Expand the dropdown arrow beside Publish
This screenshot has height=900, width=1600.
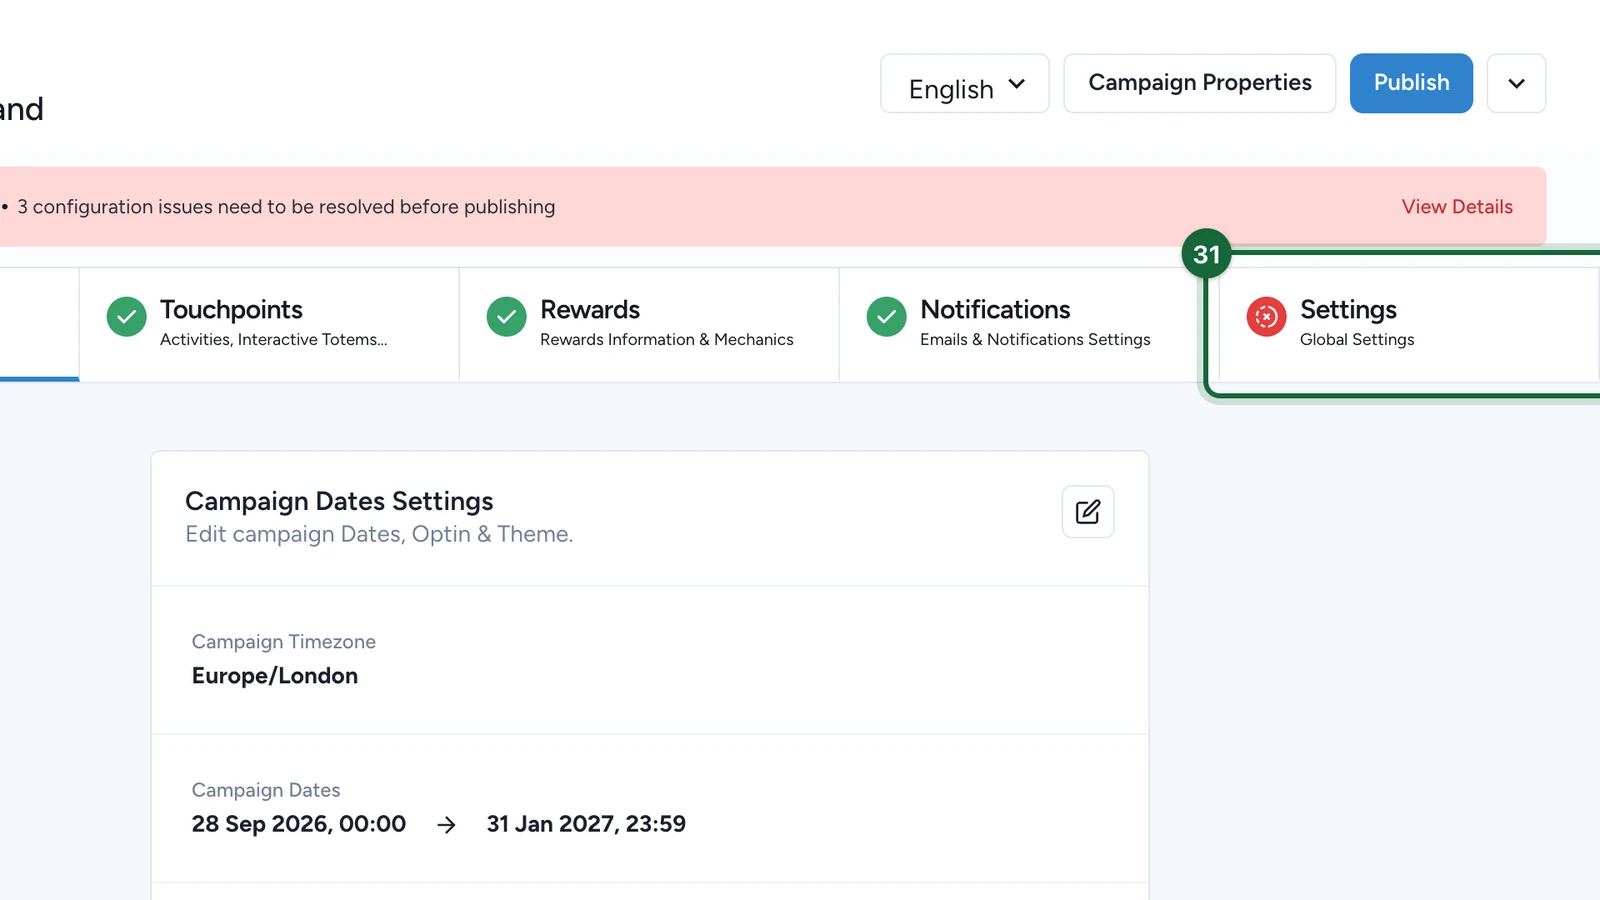pos(1516,84)
